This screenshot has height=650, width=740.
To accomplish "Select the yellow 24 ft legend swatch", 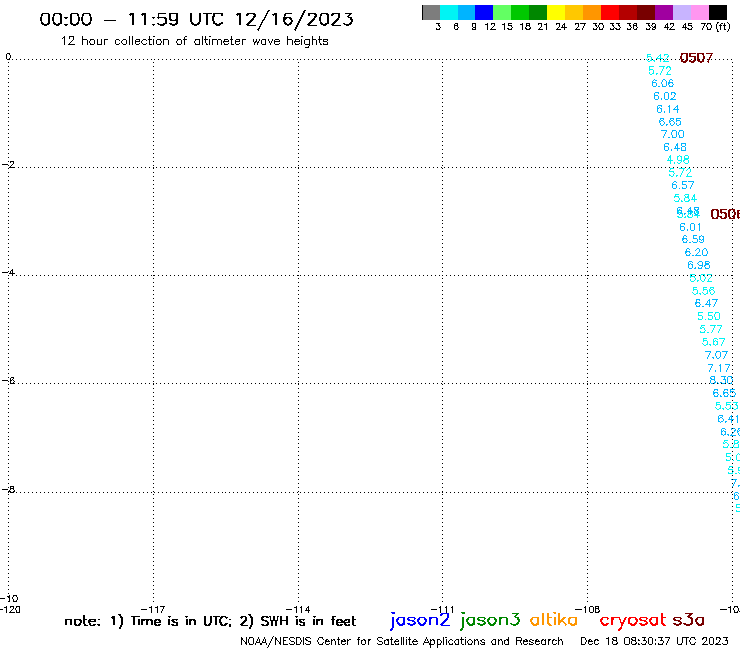I will (556, 12).
